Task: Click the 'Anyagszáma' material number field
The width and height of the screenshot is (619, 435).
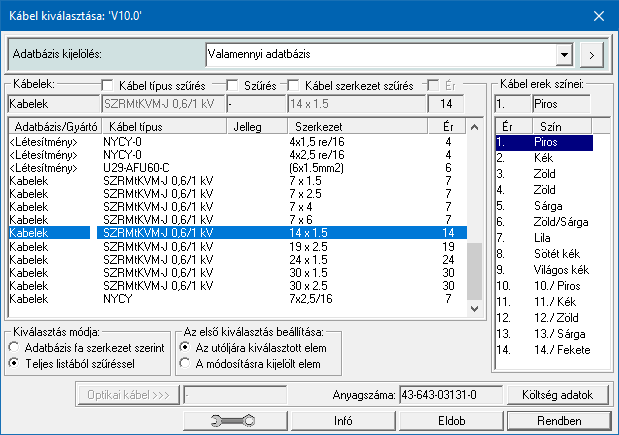Action: tap(449, 394)
